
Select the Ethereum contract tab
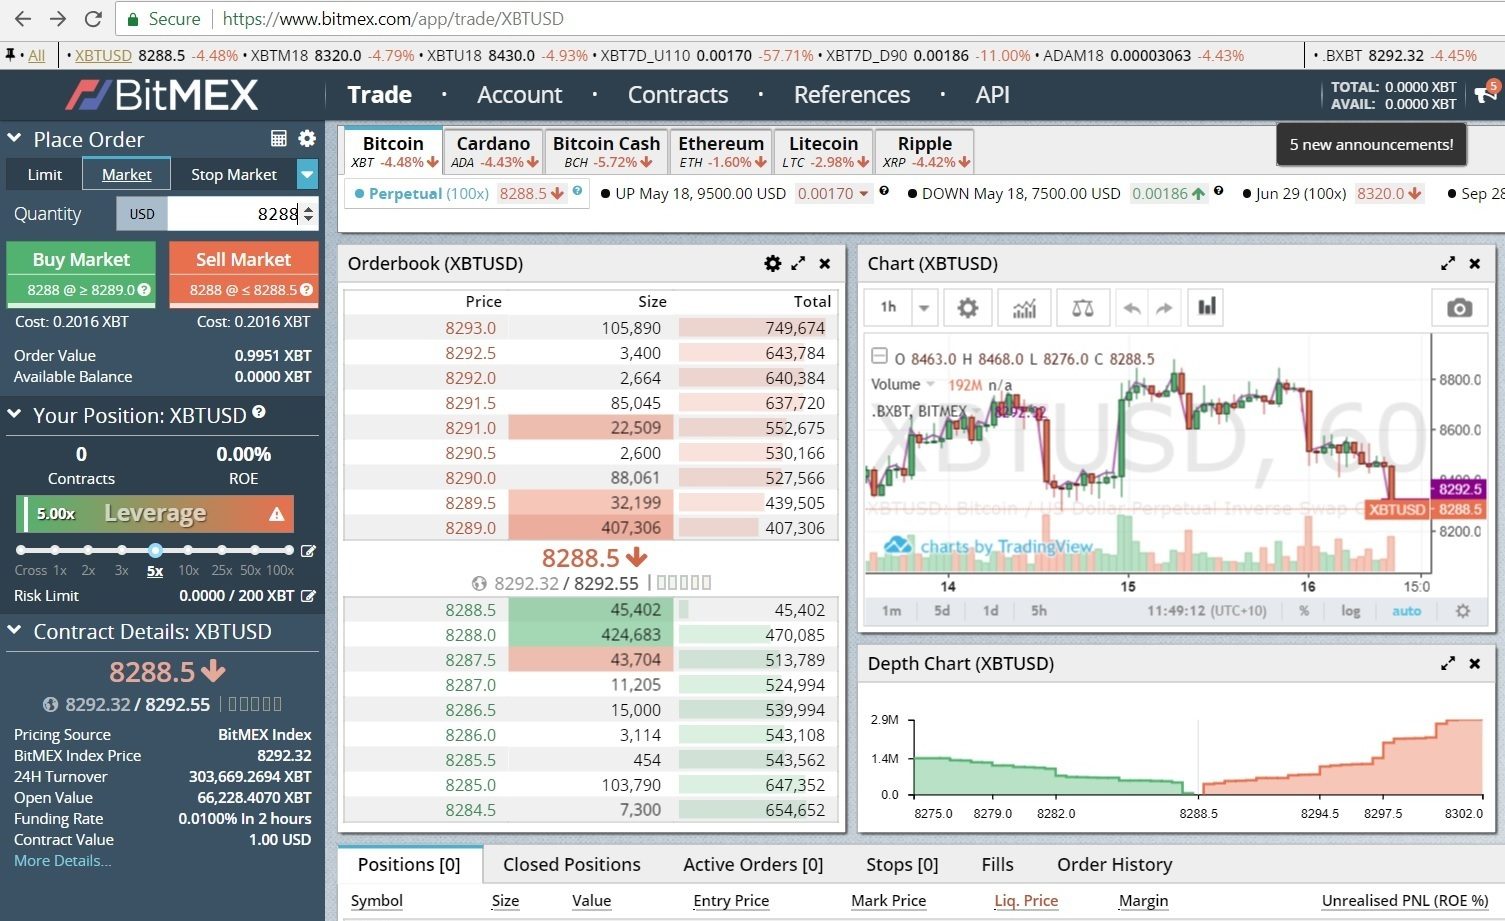(x=720, y=151)
